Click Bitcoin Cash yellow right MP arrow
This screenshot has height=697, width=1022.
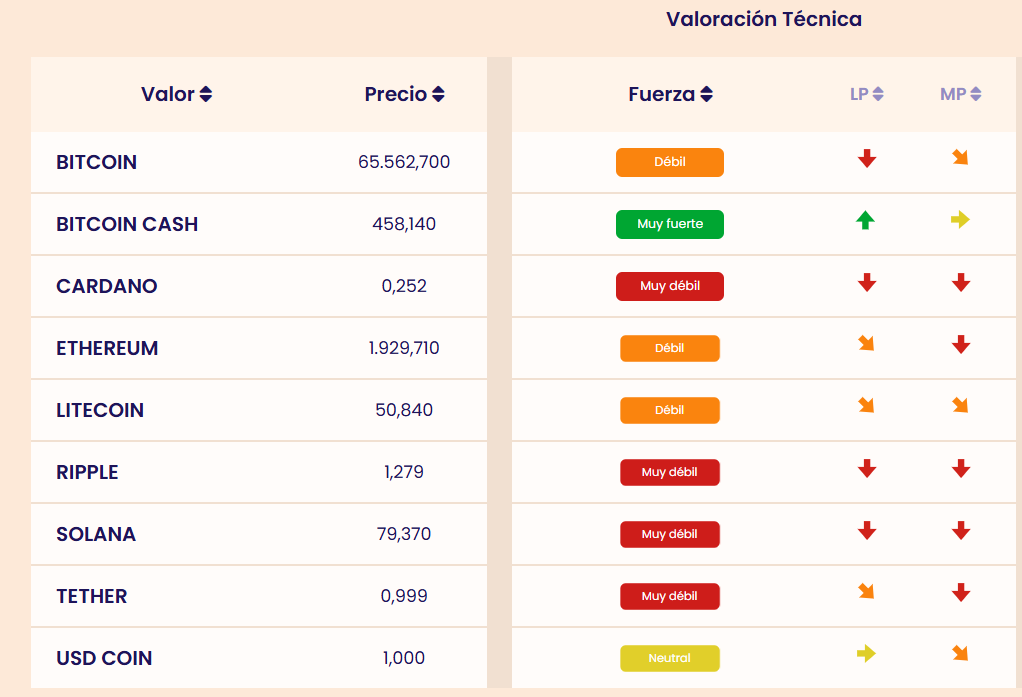(x=960, y=220)
